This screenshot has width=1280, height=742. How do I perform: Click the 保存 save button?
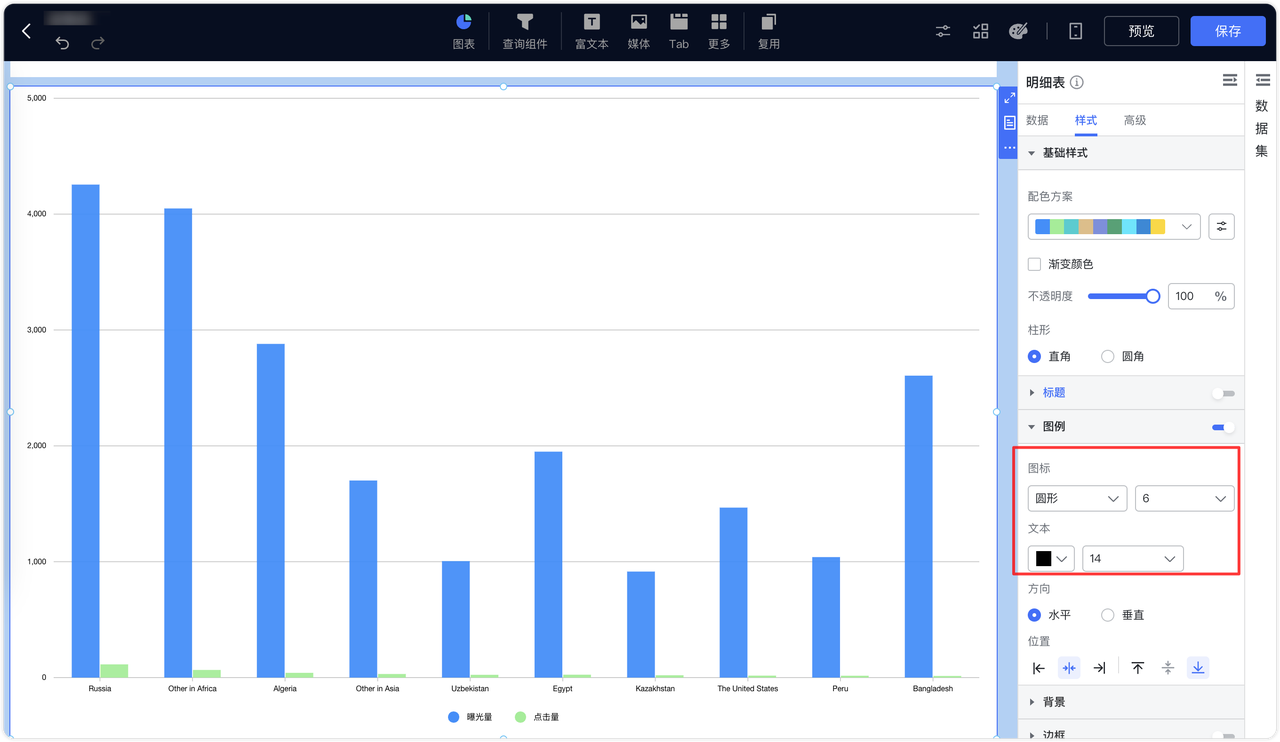pos(1228,31)
